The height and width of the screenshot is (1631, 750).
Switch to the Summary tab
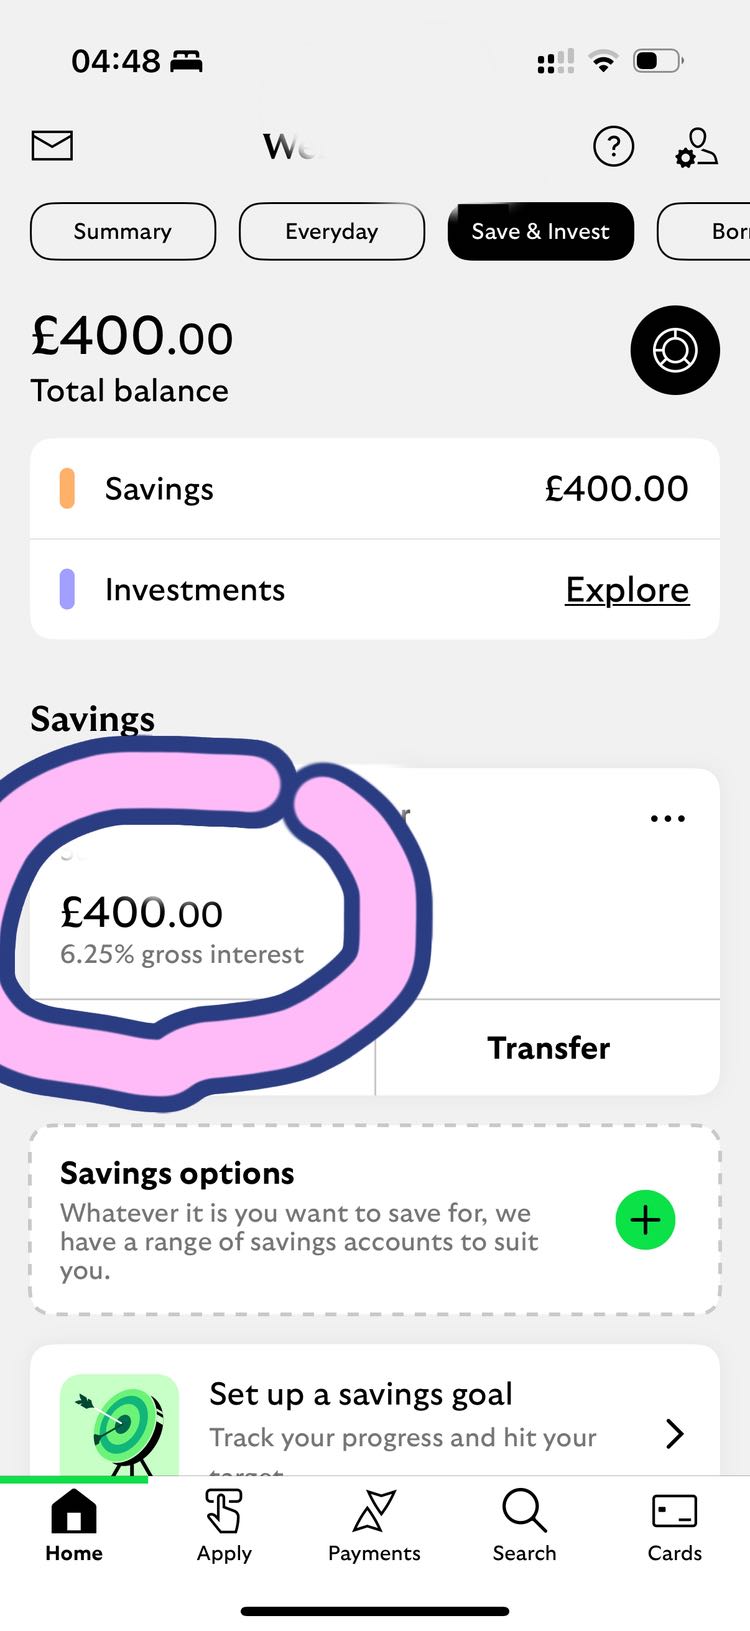[123, 231]
